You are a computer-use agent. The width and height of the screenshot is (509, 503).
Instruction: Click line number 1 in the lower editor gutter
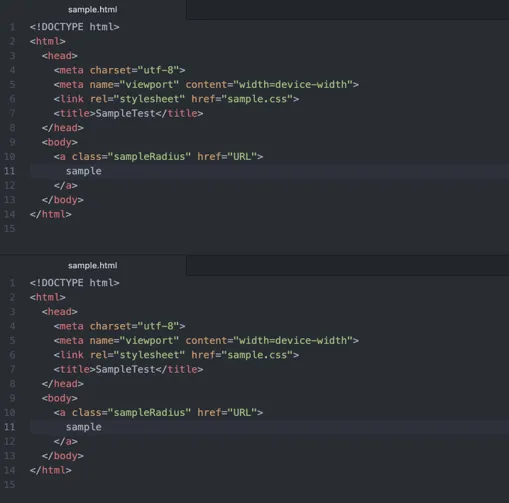click(x=12, y=283)
